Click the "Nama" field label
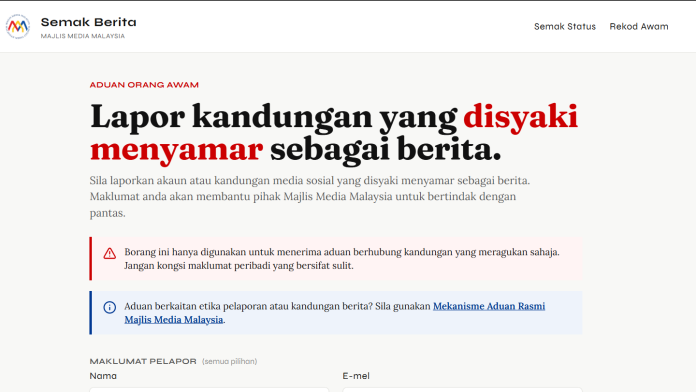The width and height of the screenshot is (696, 392). tap(103, 376)
